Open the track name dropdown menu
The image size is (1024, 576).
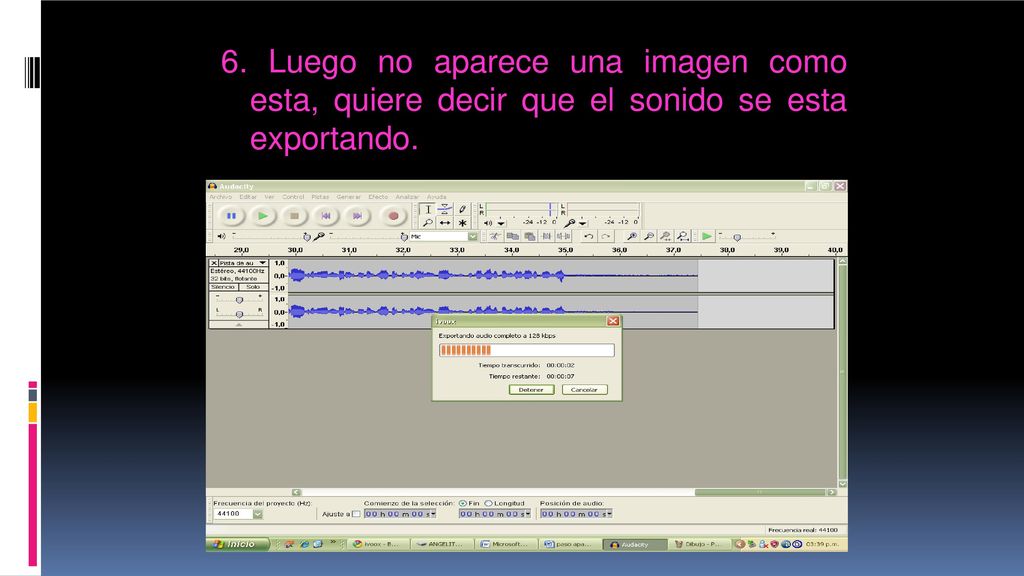tap(263, 263)
